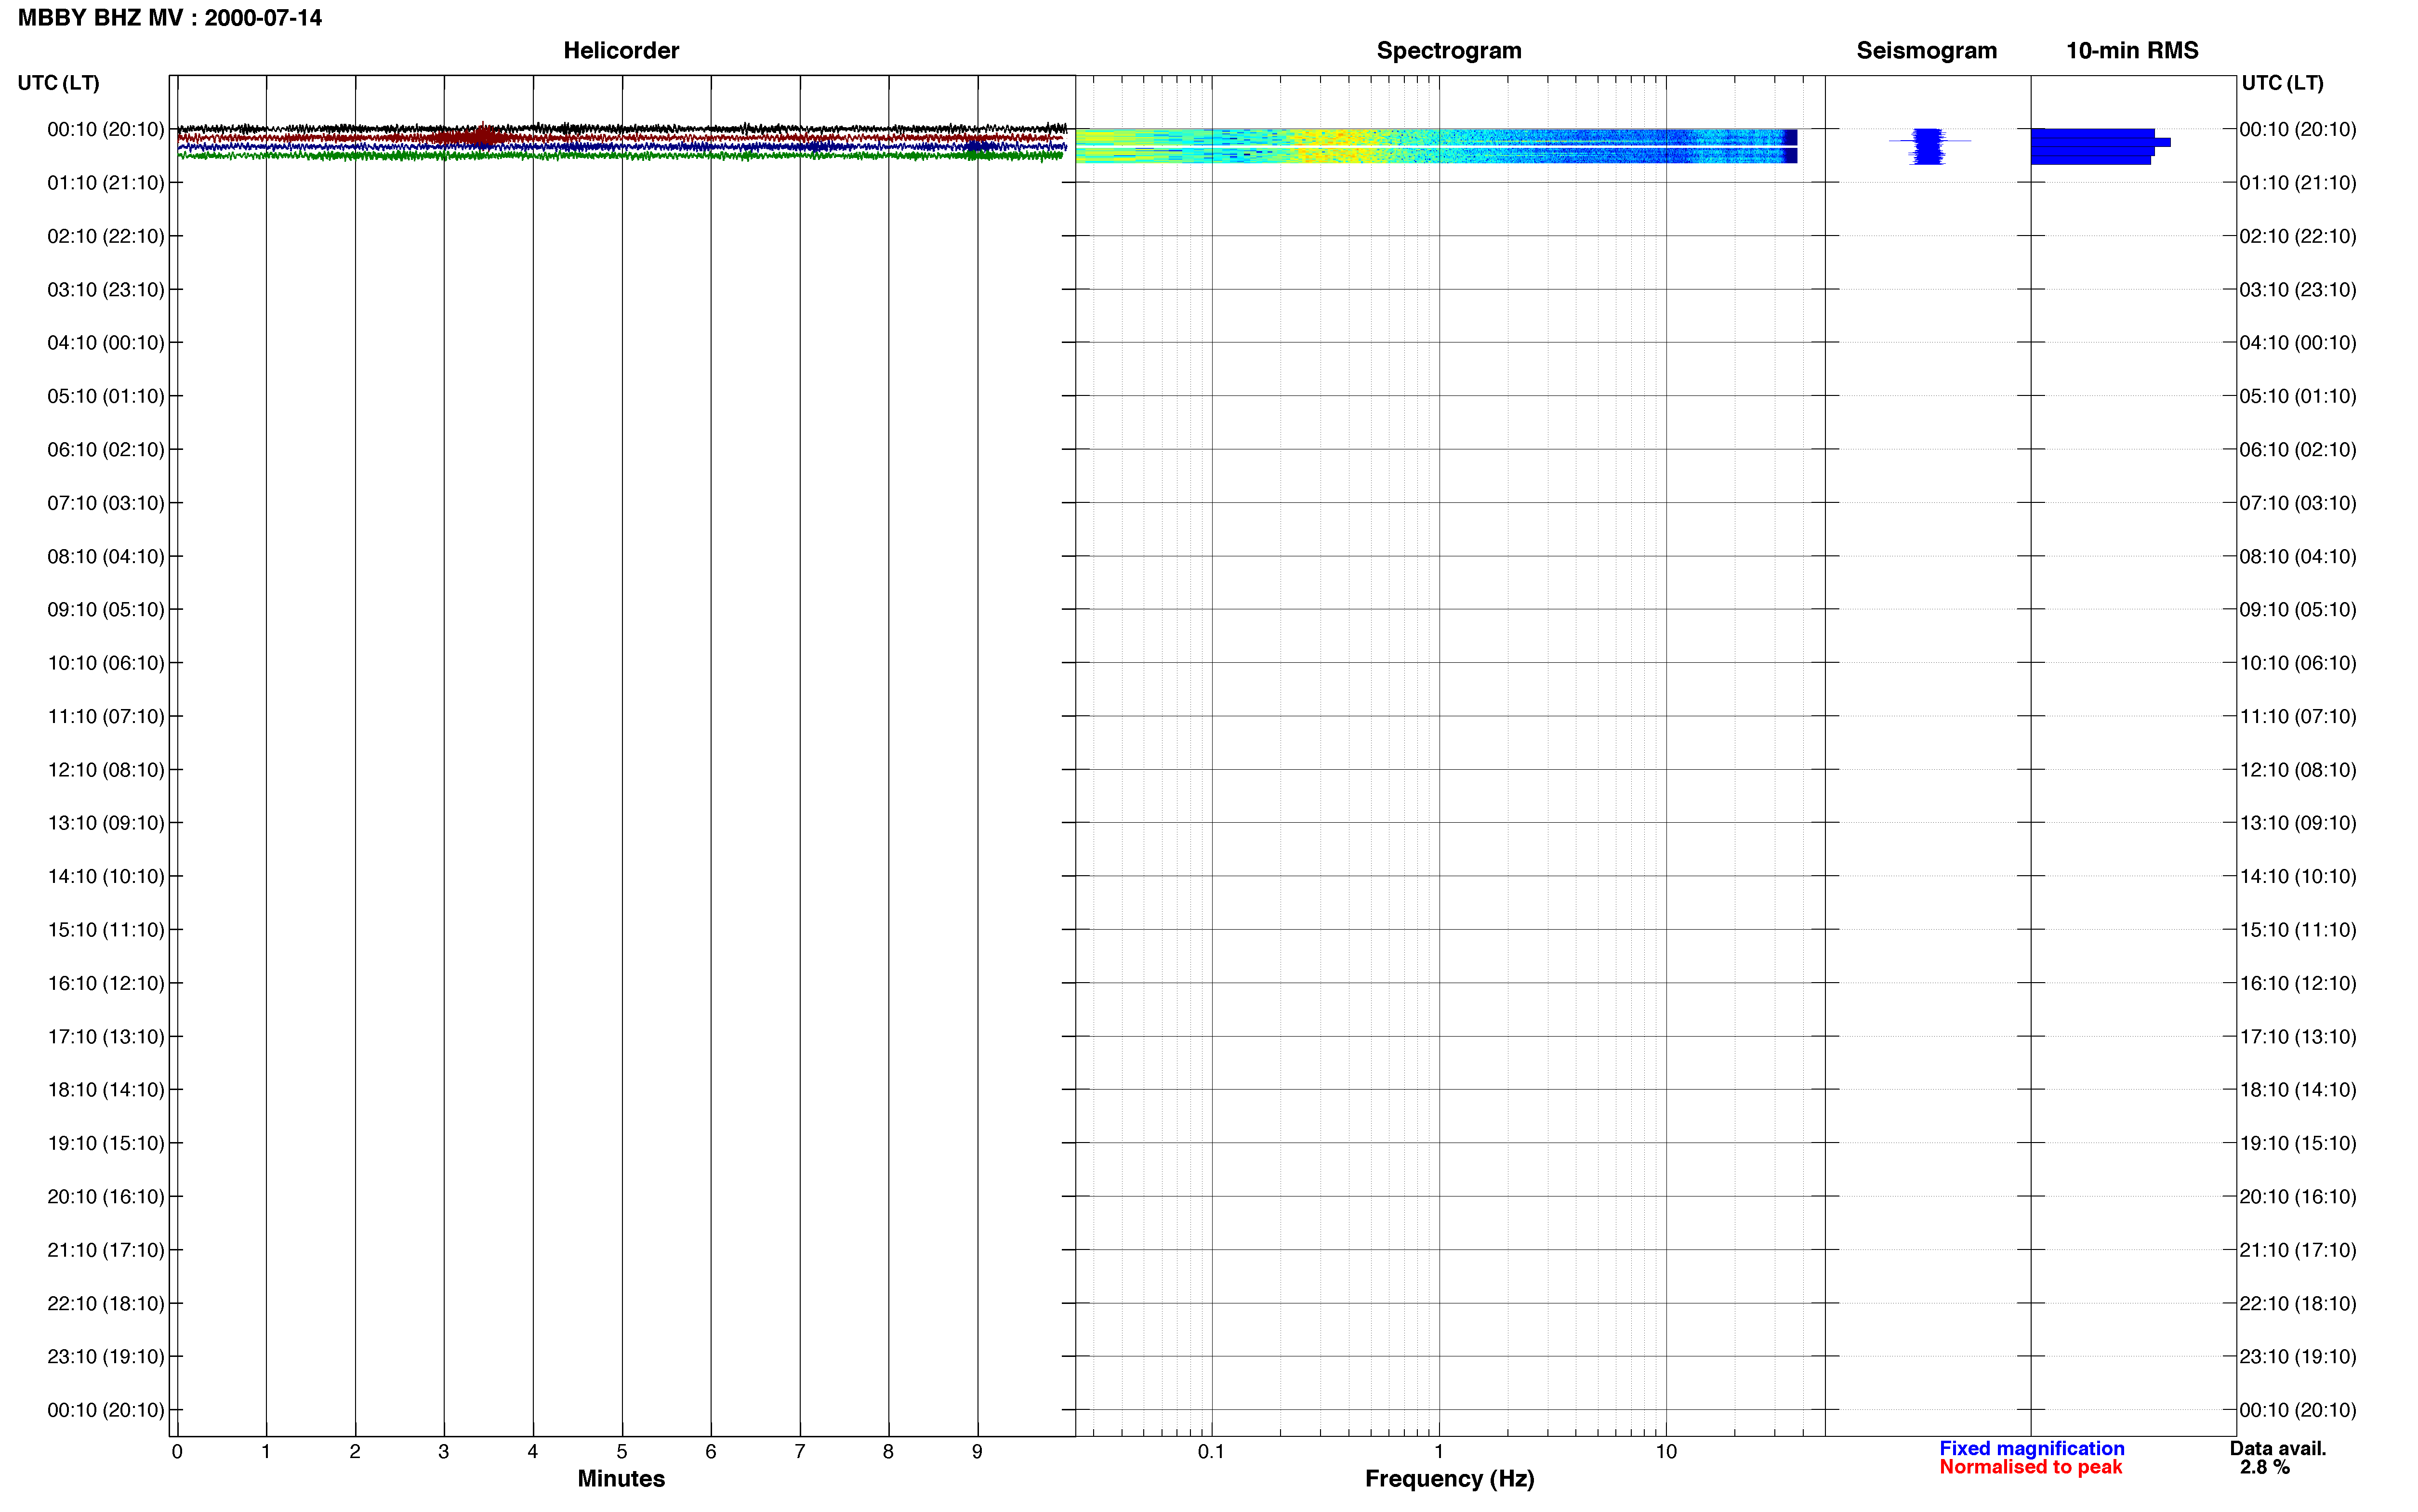
Task: Click the 'Frequency (Hz)' x-axis label
Action: point(1449,1479)
